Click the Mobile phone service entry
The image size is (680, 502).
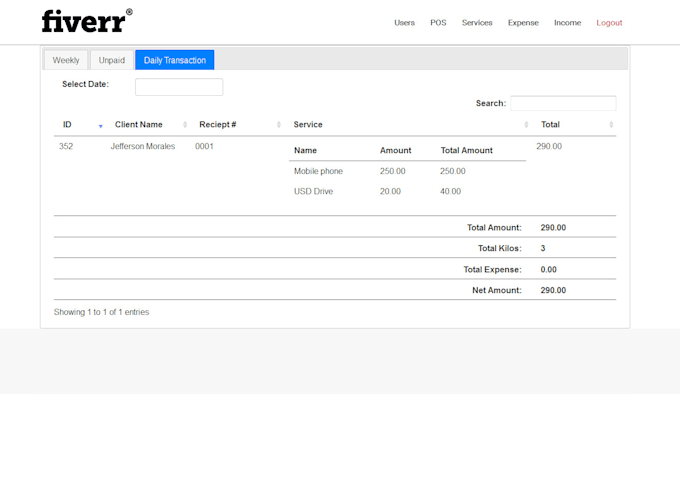(318, 171)
